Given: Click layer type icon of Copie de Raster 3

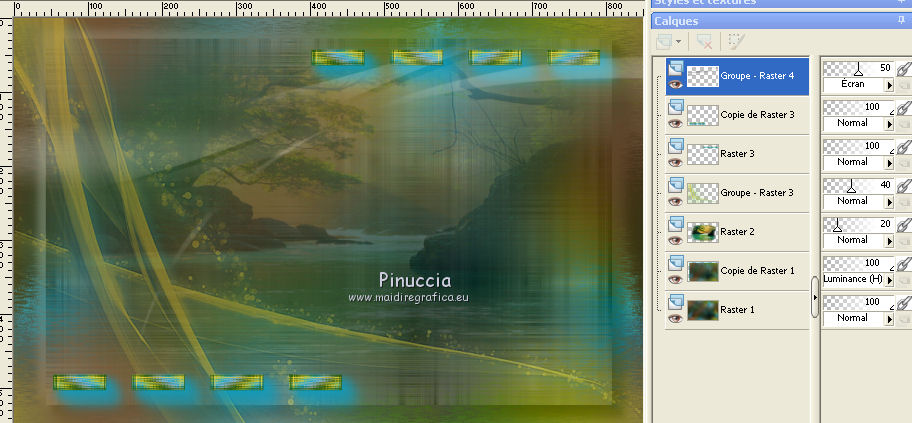Looking at the screenshot, I should click(676, 107).
